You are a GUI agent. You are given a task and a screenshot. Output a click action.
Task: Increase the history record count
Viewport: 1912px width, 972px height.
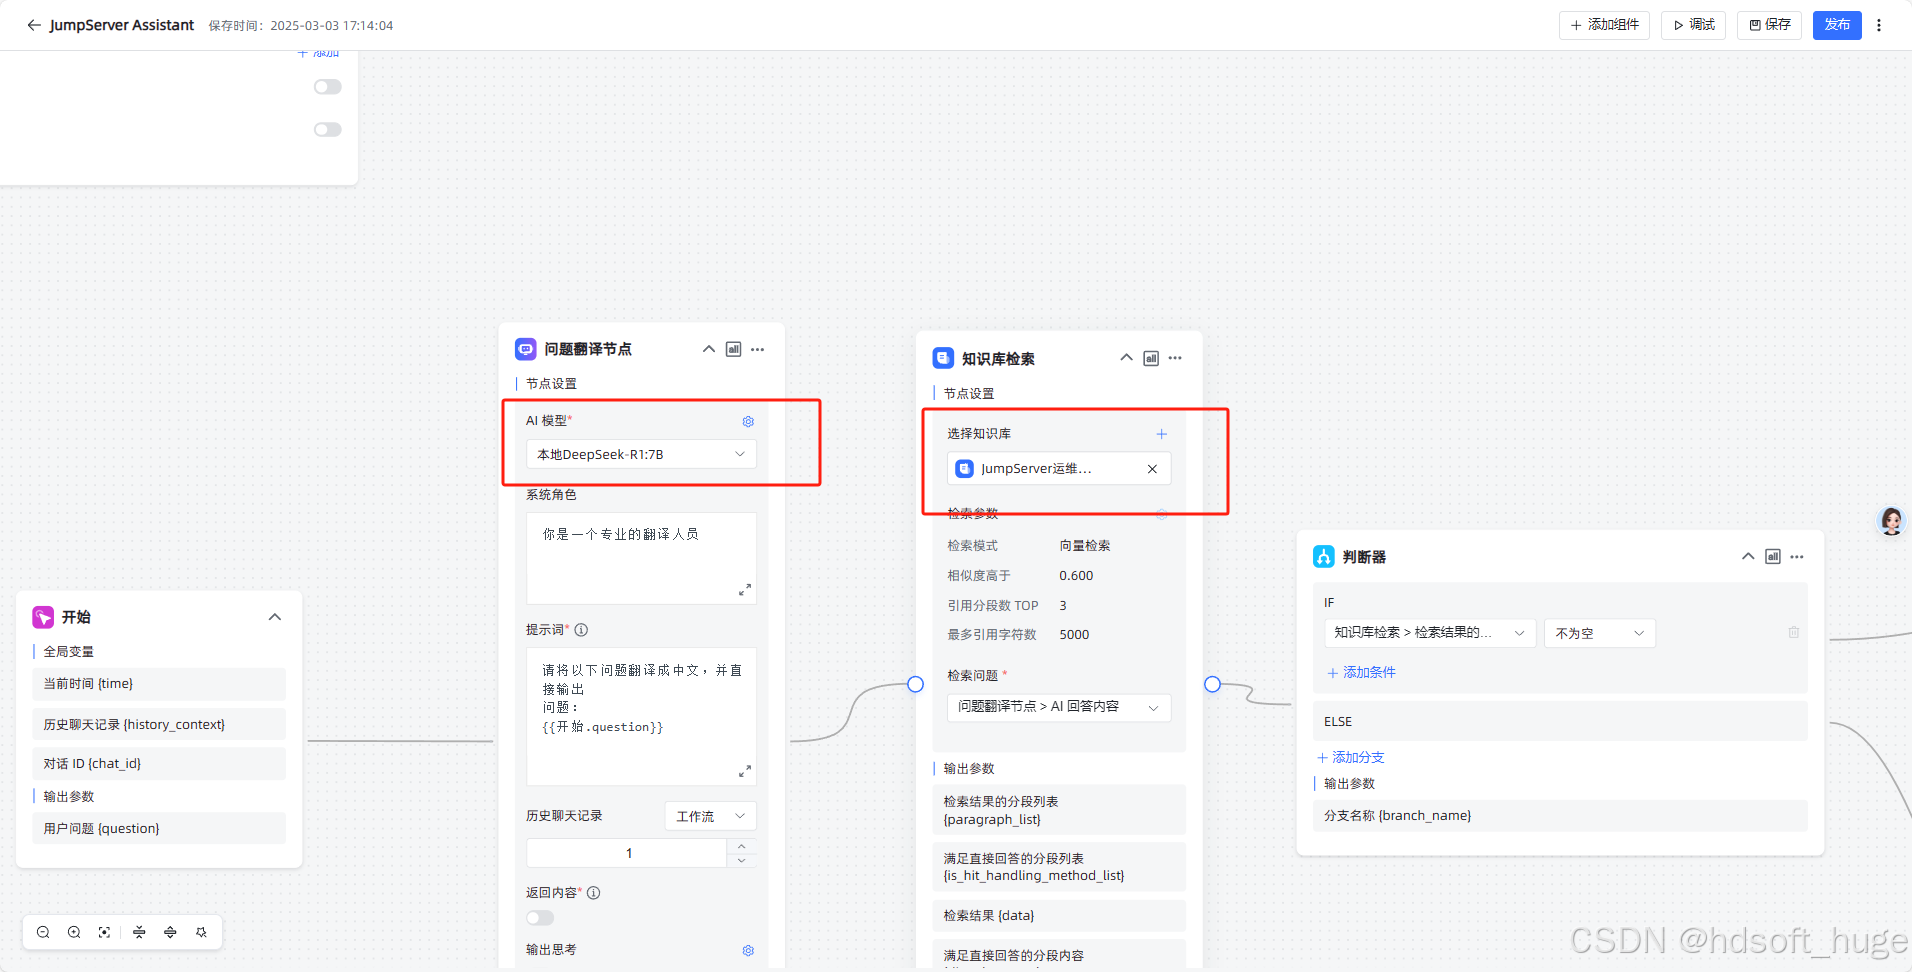tap(742, 846)
